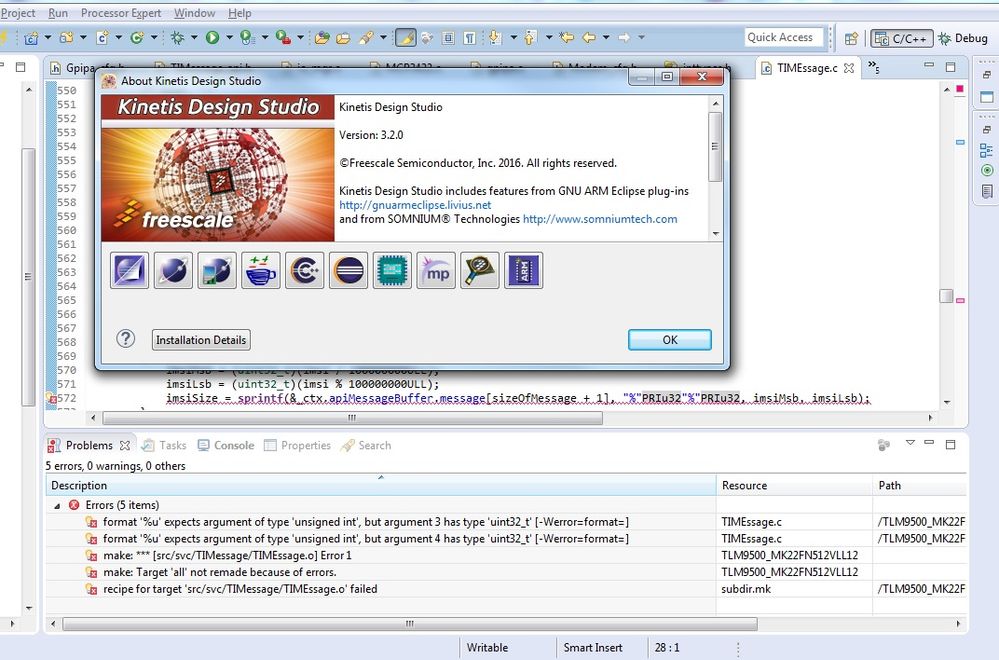Click the magnifier plug-in icon in About dialog
The width and height of the screenshot is (999, 660).
click(480, 270)
